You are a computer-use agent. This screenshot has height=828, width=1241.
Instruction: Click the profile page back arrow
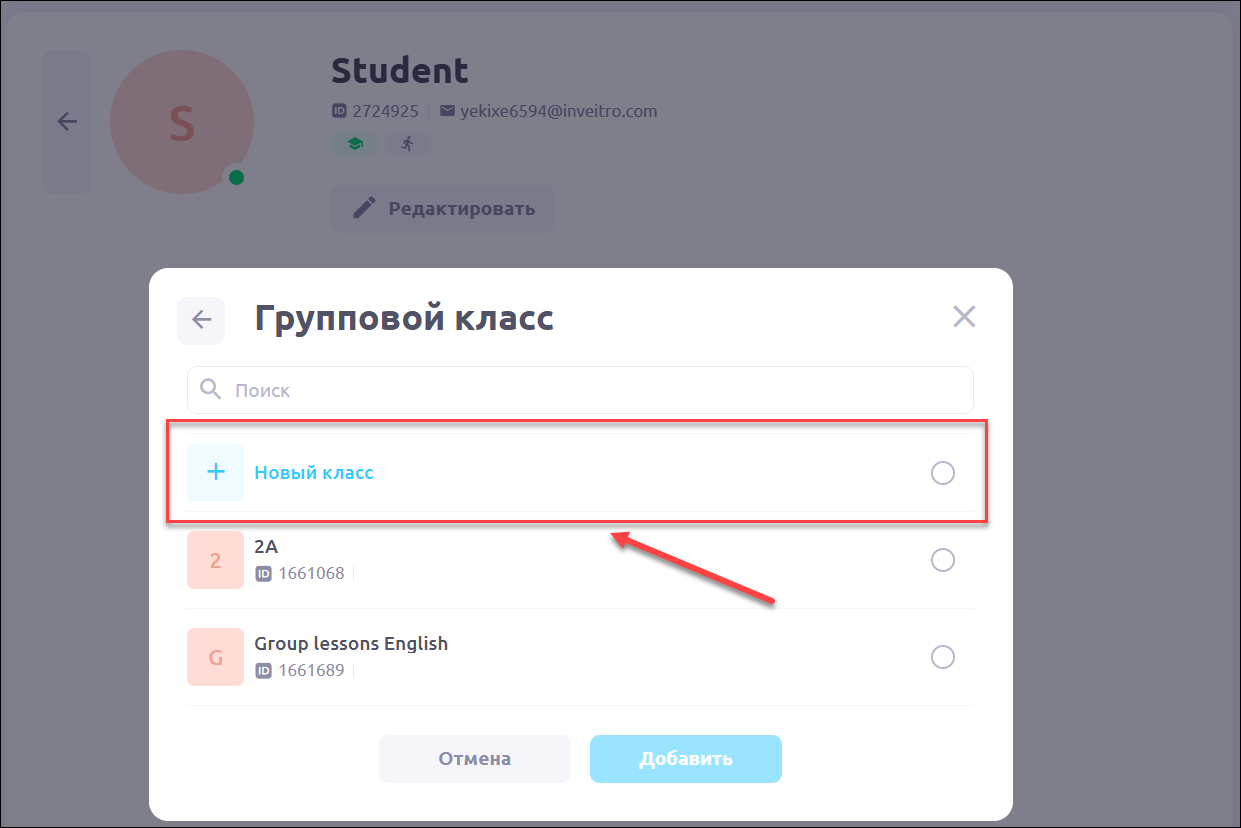[x=67, y=122]
